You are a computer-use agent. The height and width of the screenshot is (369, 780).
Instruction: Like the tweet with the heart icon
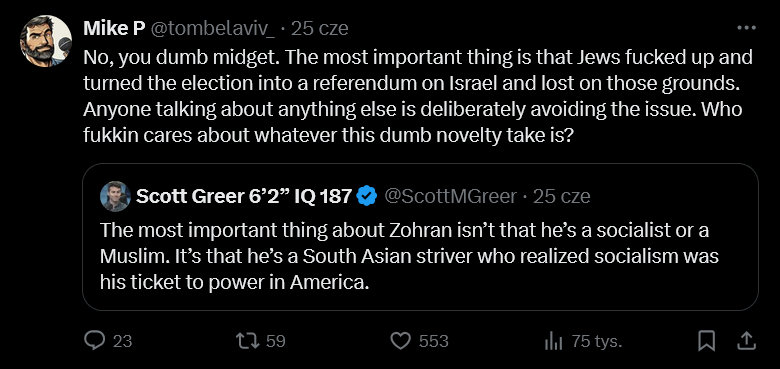400,341
